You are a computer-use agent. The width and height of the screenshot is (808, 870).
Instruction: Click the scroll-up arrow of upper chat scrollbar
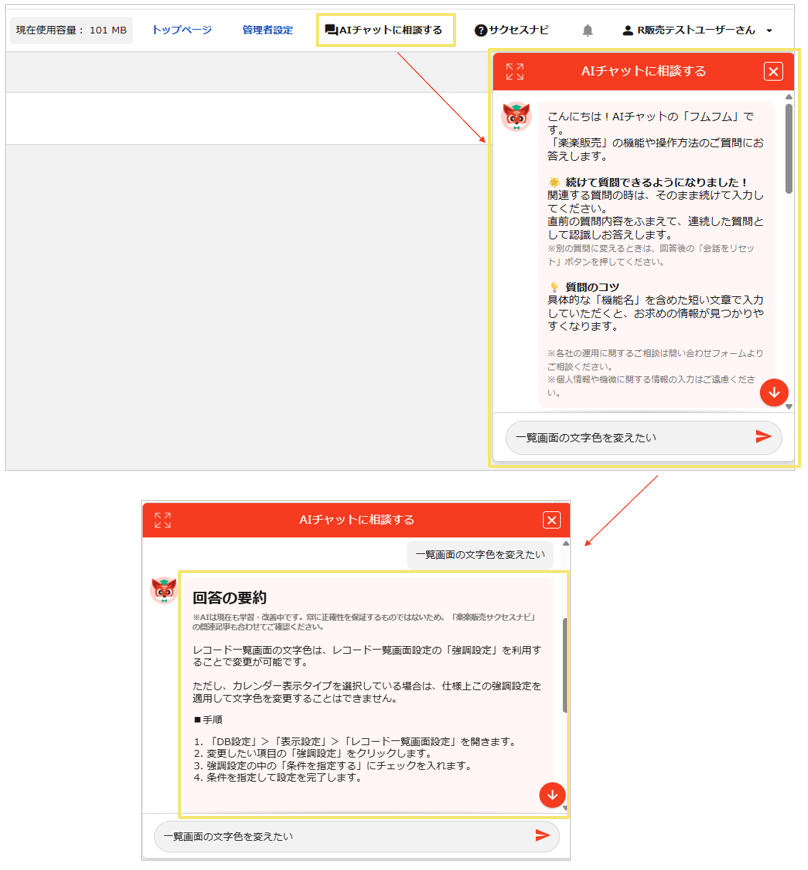(x=789, y=97)
